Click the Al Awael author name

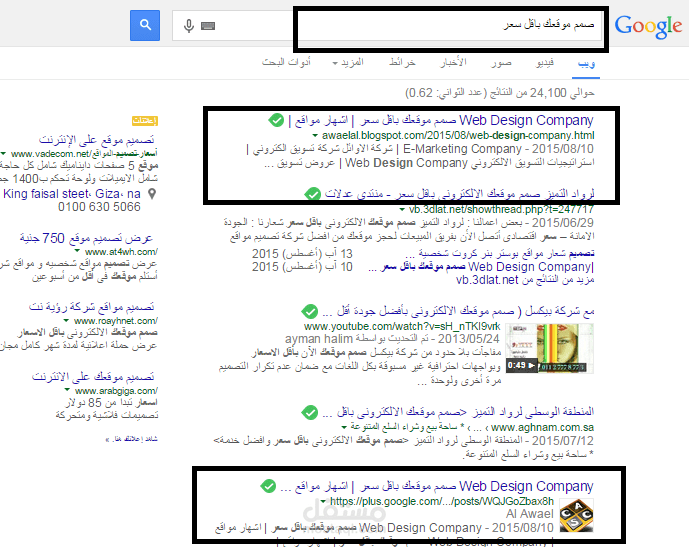click(x=530, y=514)
